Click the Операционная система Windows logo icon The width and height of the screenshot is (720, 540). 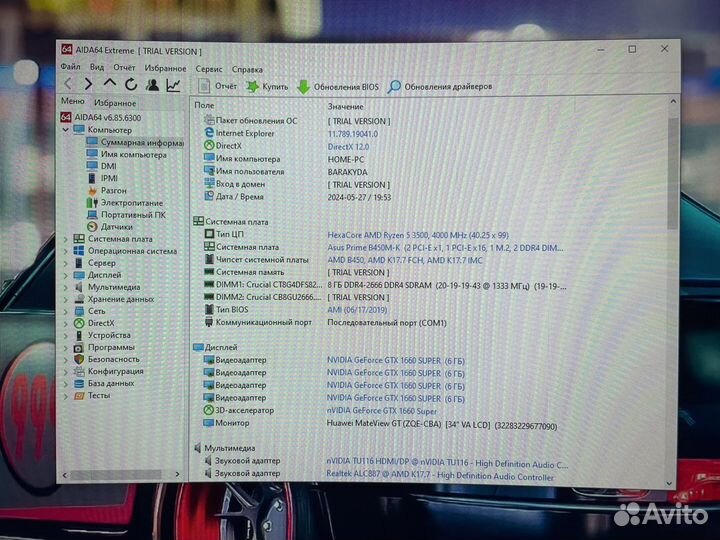(79, 251)
